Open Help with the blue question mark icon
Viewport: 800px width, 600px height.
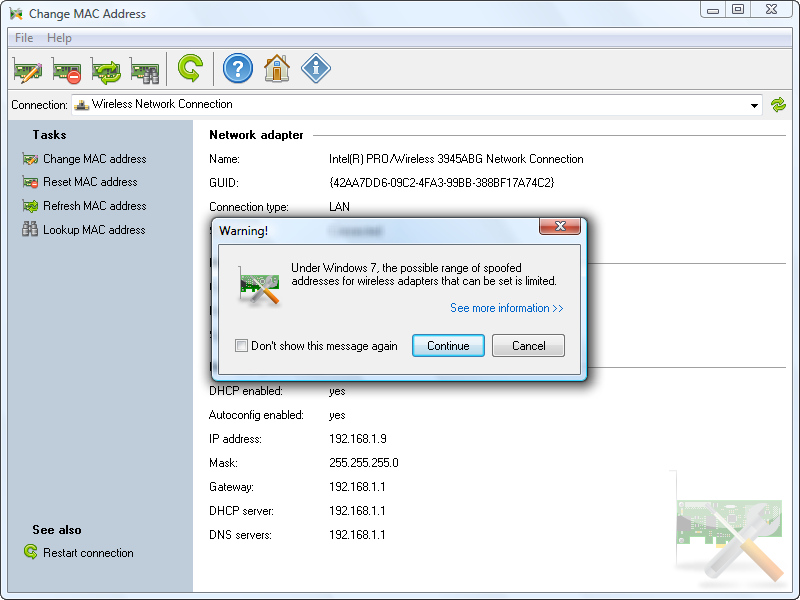tap(238, 69)
